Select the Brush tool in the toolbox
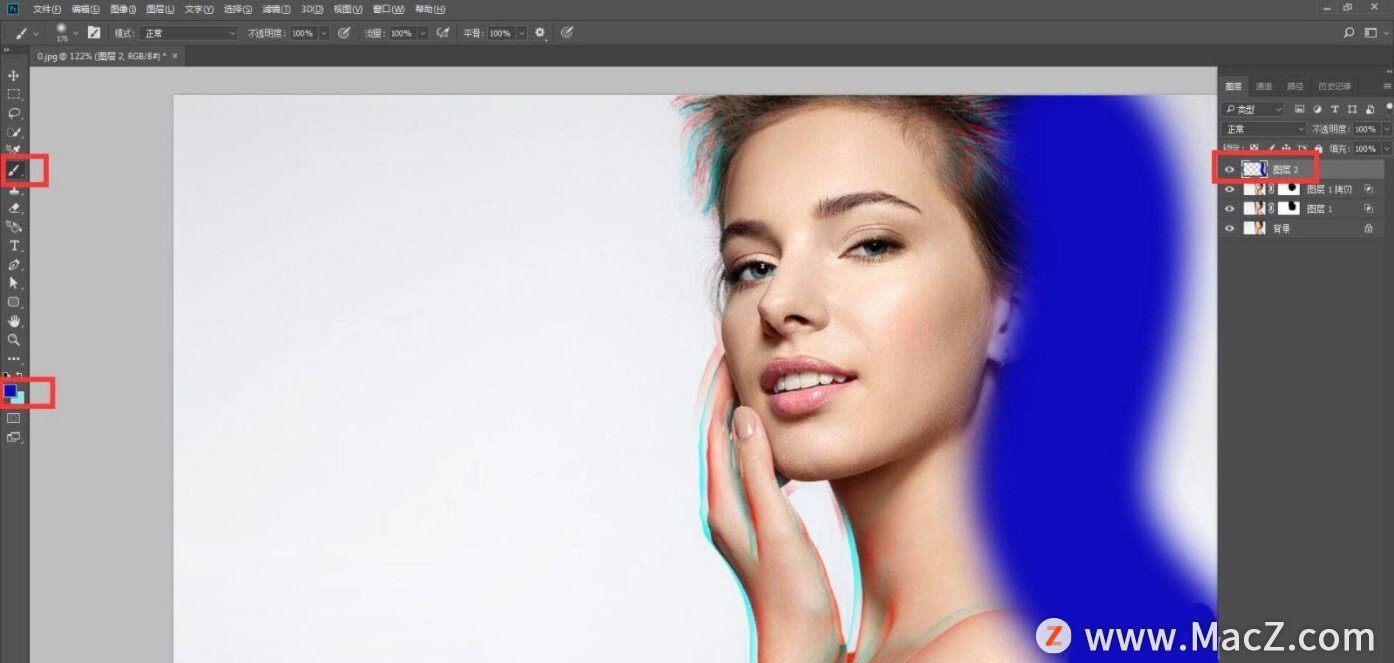This screenshot has height=663, width=1394. 14,170
